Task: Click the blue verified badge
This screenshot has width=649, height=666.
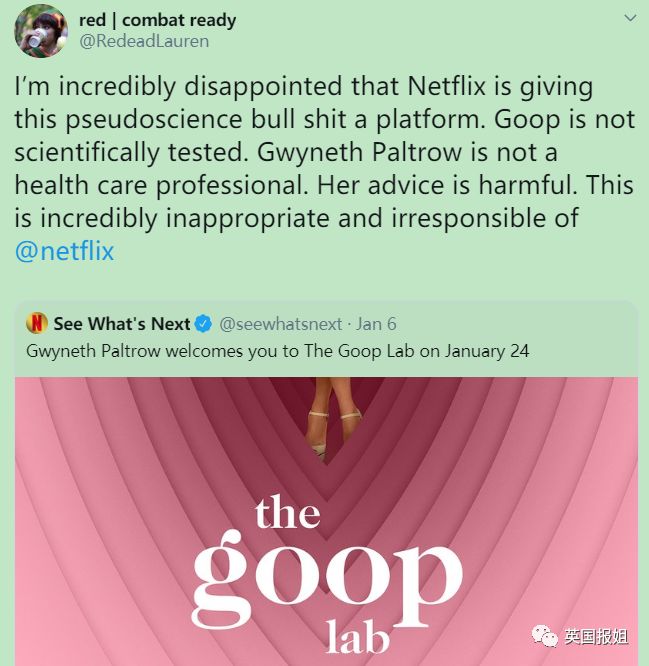Action: [203, 324]
